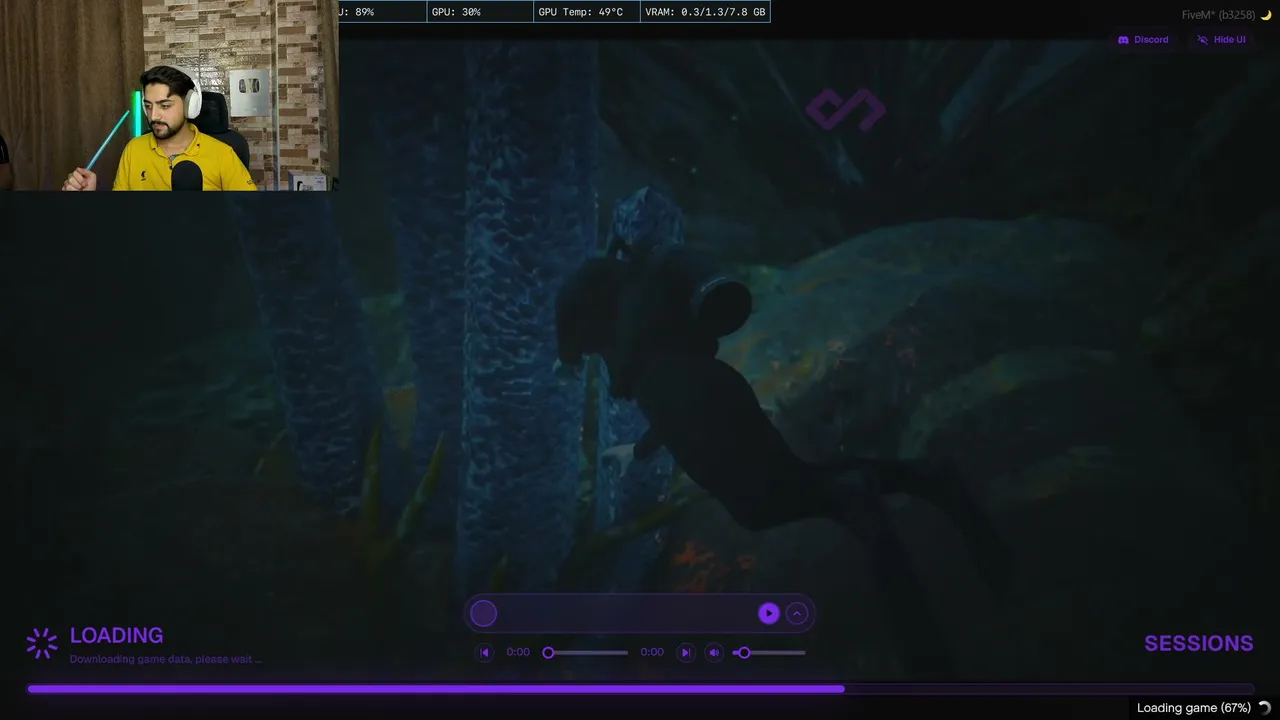1280x720 pixels.
Task: Click the LOADING heading text
Action: pos(116,636)
